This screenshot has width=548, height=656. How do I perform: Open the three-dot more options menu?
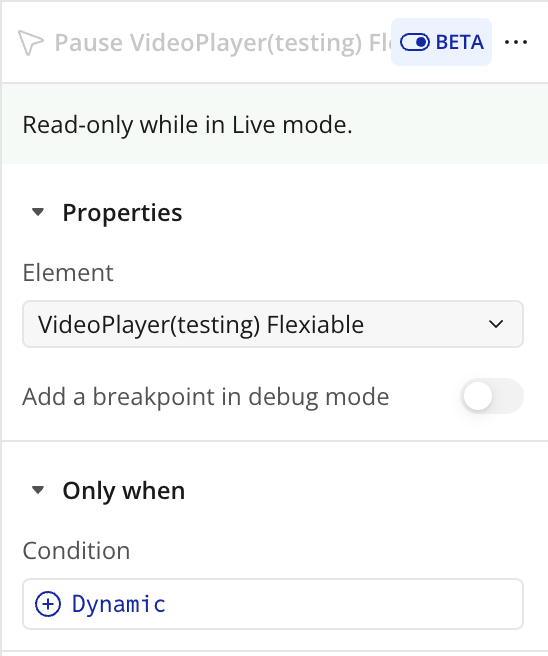tap(515, 42)
